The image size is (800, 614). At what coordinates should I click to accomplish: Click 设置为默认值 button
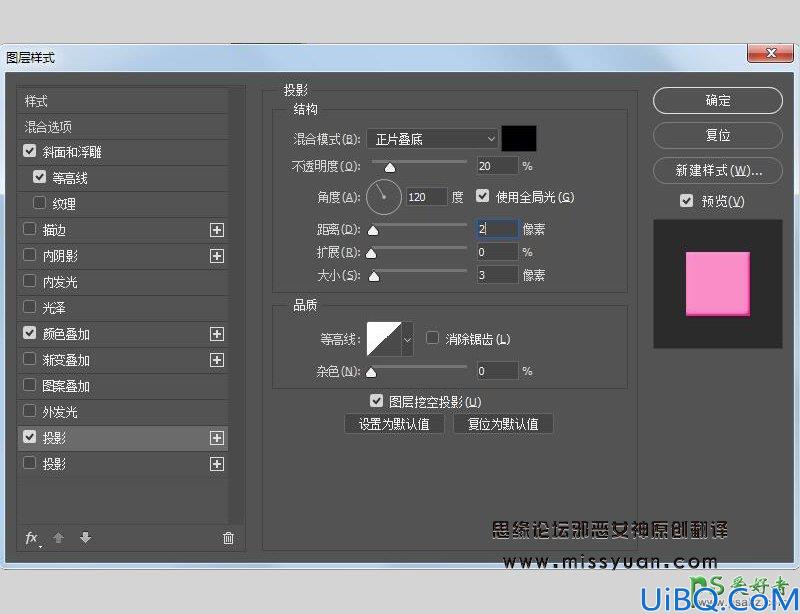coord(394,424)
